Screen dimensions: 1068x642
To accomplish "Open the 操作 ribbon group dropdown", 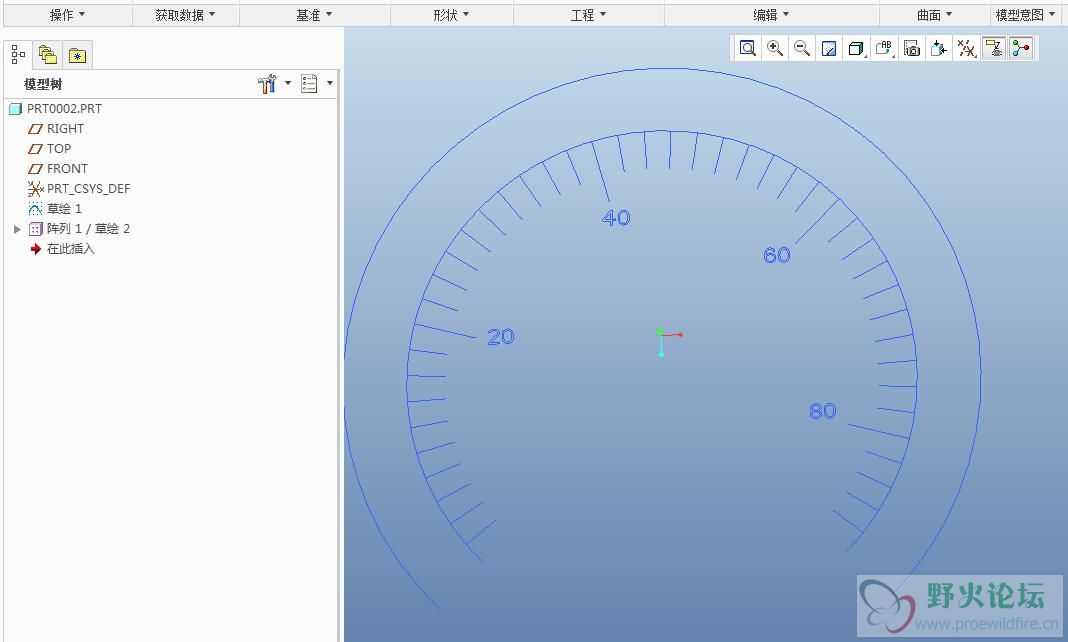I will click(67, 15).
